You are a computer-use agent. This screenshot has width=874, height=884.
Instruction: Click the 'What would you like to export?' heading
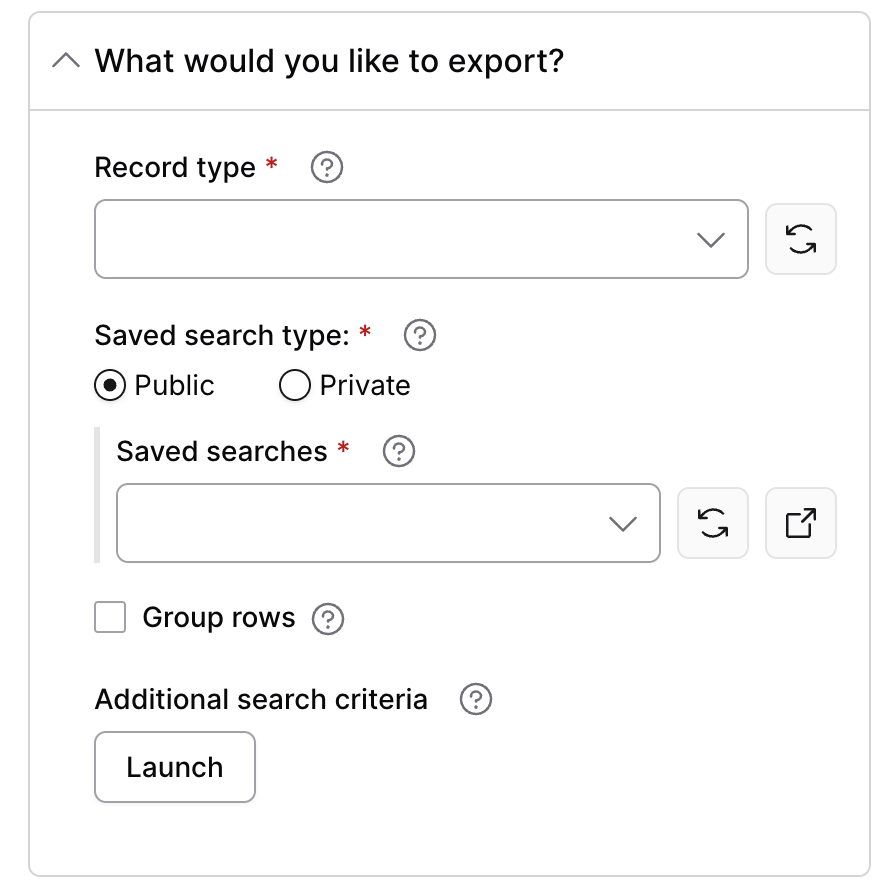tap(329, 61)
